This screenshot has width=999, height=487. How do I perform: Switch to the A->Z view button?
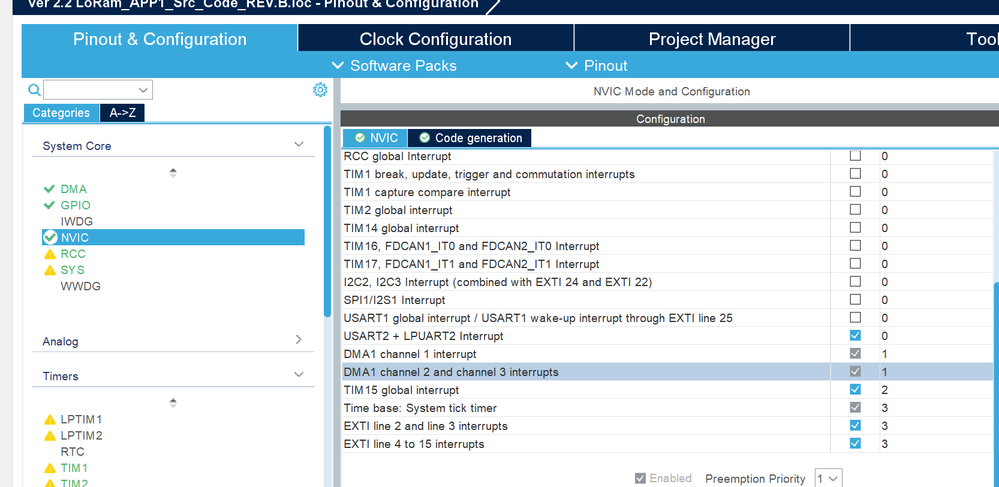coord(123,113)
